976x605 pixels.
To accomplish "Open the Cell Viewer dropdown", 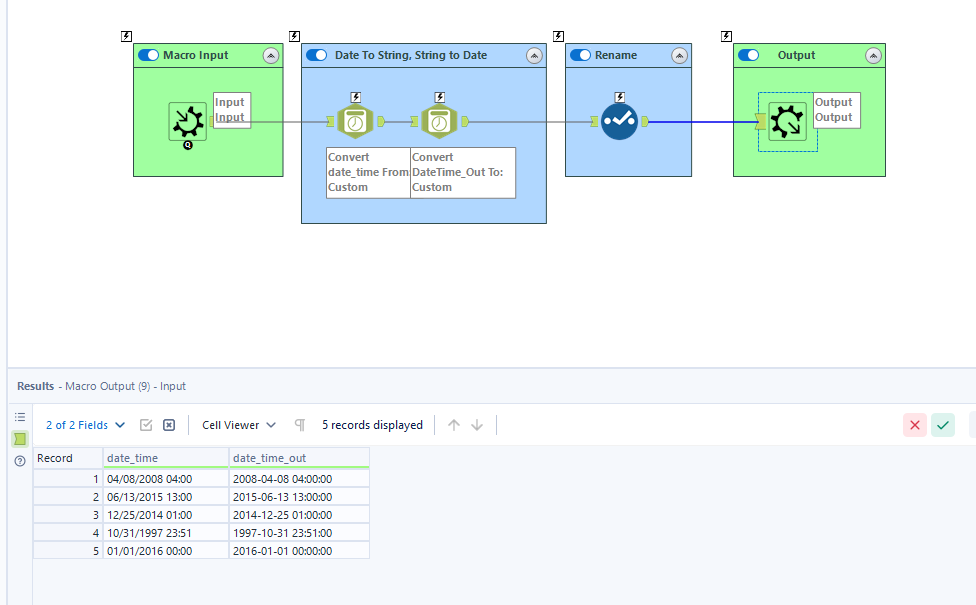I will point(238,425).
